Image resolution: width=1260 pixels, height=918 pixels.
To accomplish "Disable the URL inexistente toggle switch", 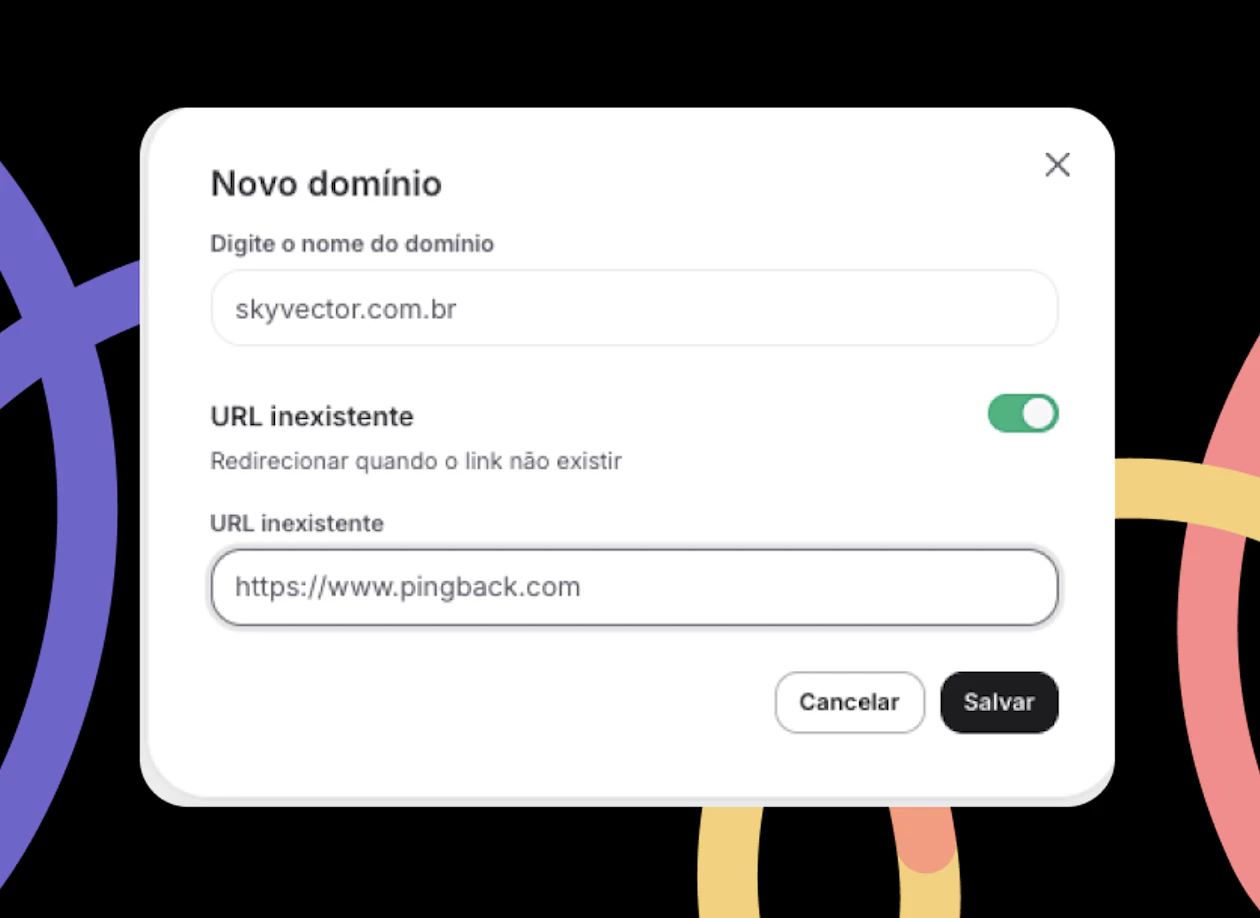I will (x=1023, y=413).
